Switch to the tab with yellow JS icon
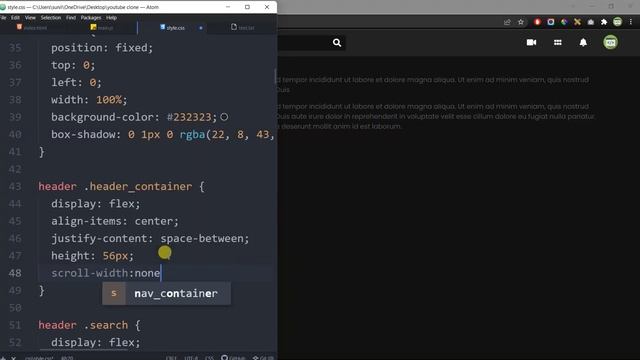This screenshot has height=360, width=640. point(102,27)
